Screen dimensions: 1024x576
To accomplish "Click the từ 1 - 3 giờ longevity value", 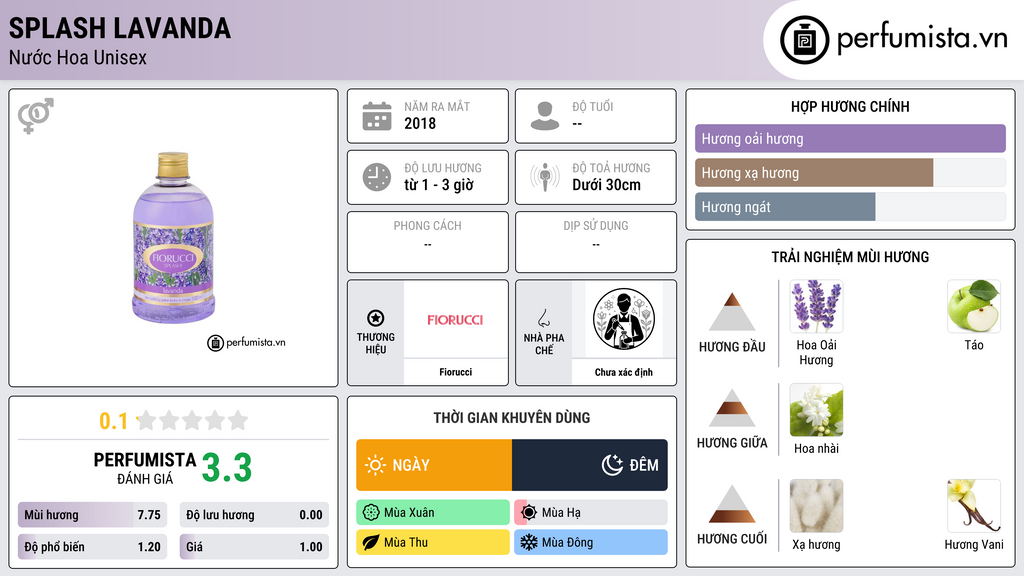I will coord(439,185).
